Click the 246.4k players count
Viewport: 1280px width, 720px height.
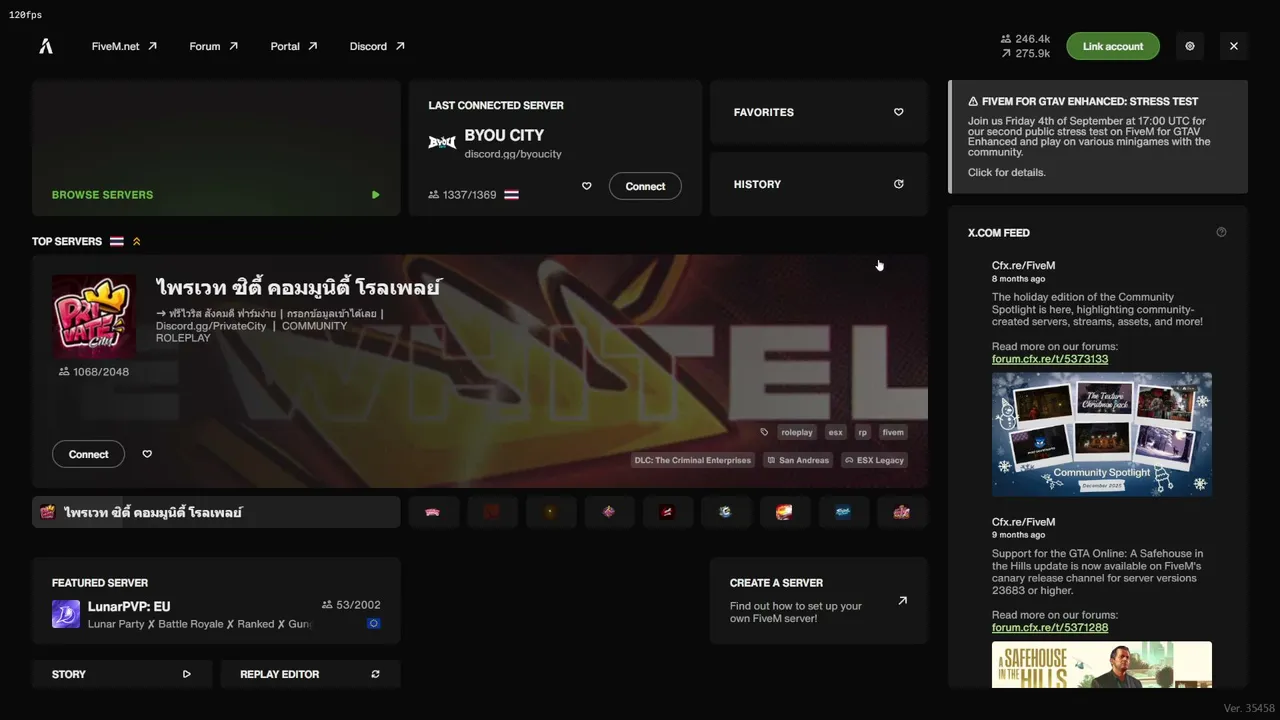click(1025, 39)
